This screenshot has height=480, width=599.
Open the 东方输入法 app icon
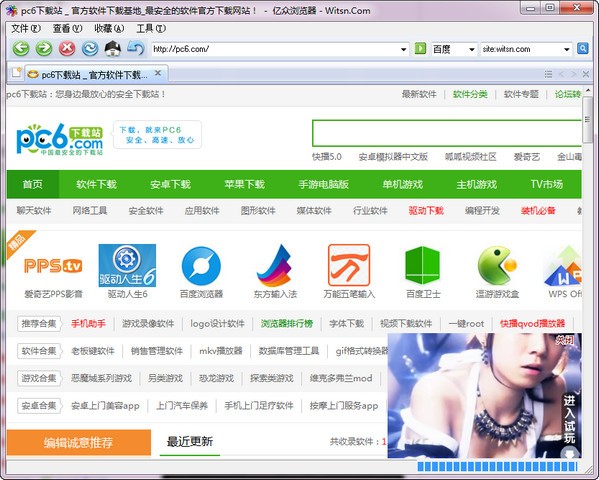tap(274, 265)
